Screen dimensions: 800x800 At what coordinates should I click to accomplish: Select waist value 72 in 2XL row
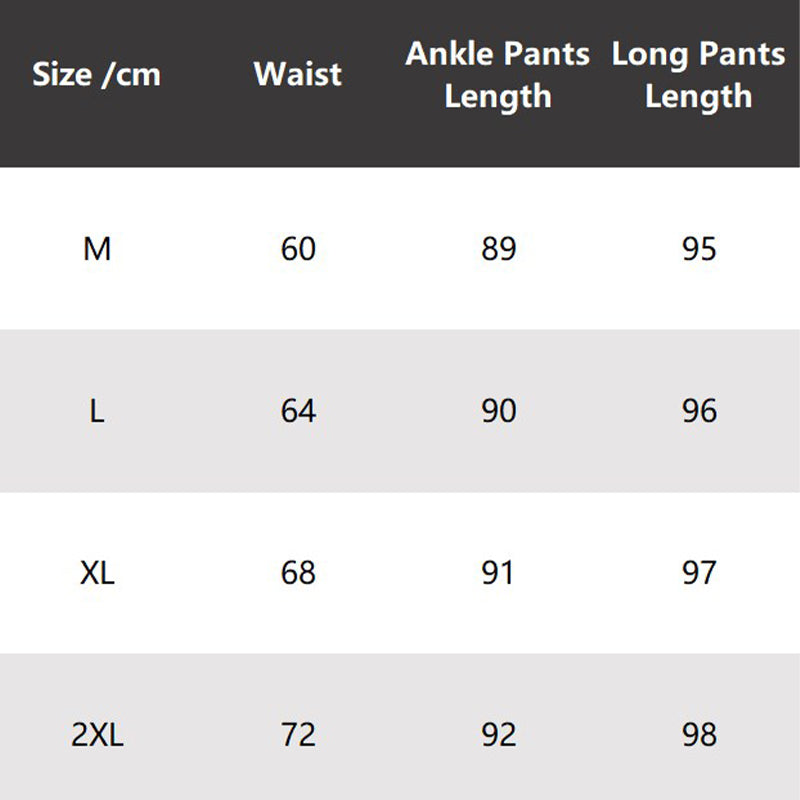[298, 735]
